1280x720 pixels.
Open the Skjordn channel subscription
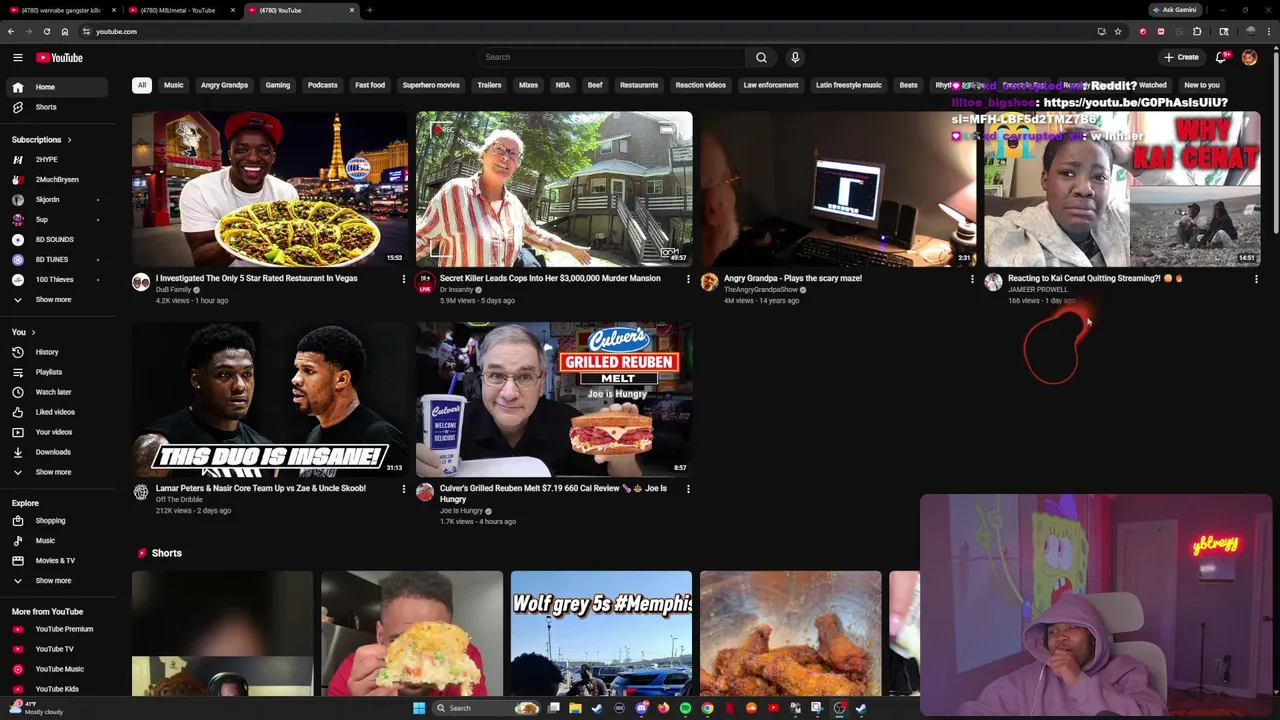[x=57, y=199]
